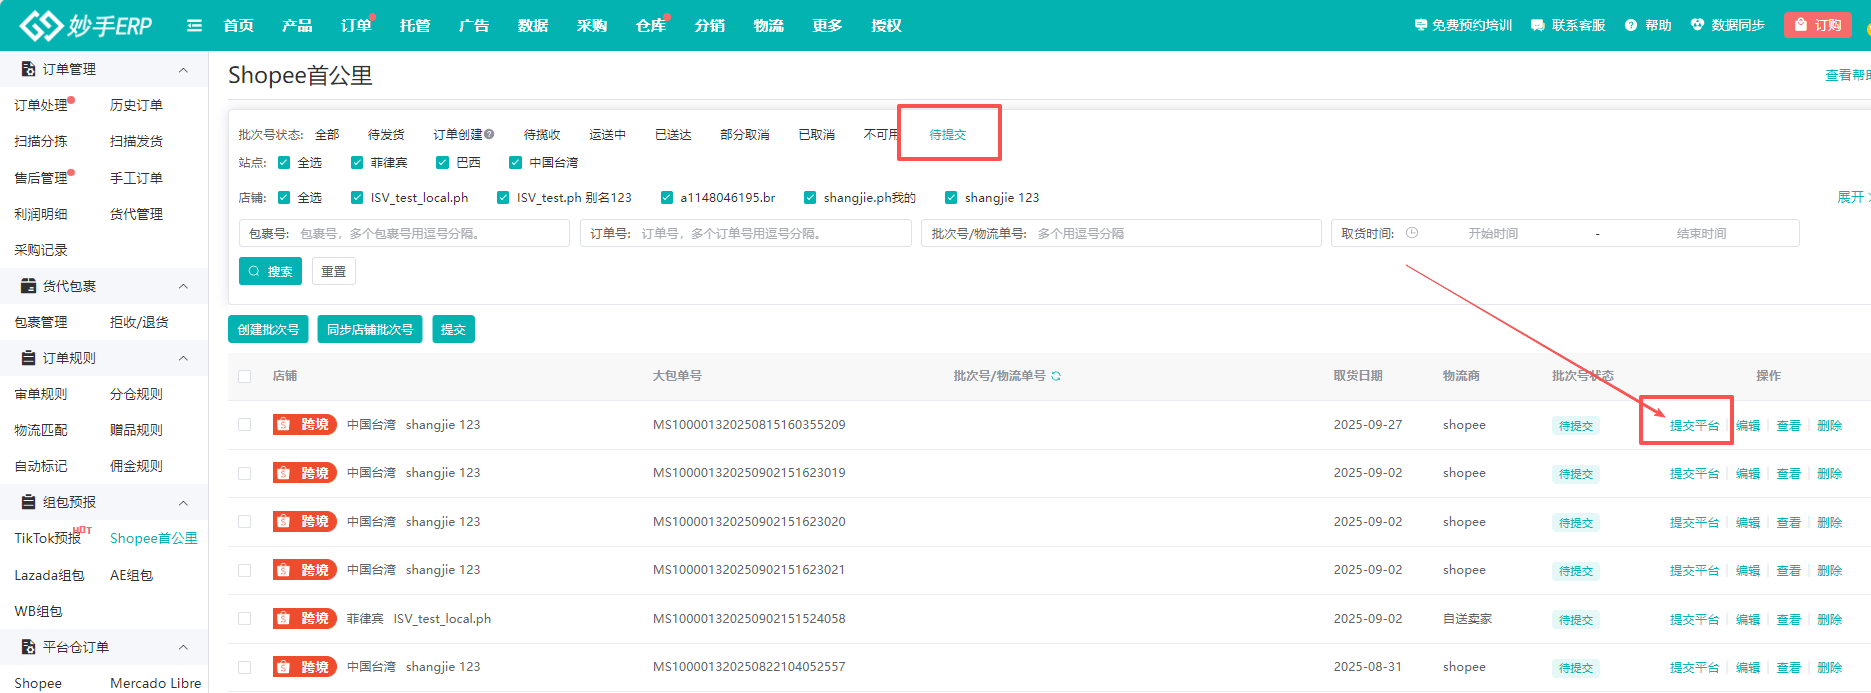Click 查看 in row ending 1524058
Image resolution: width=1871 pixels, height=693 pixels.
pos(1788,619)
